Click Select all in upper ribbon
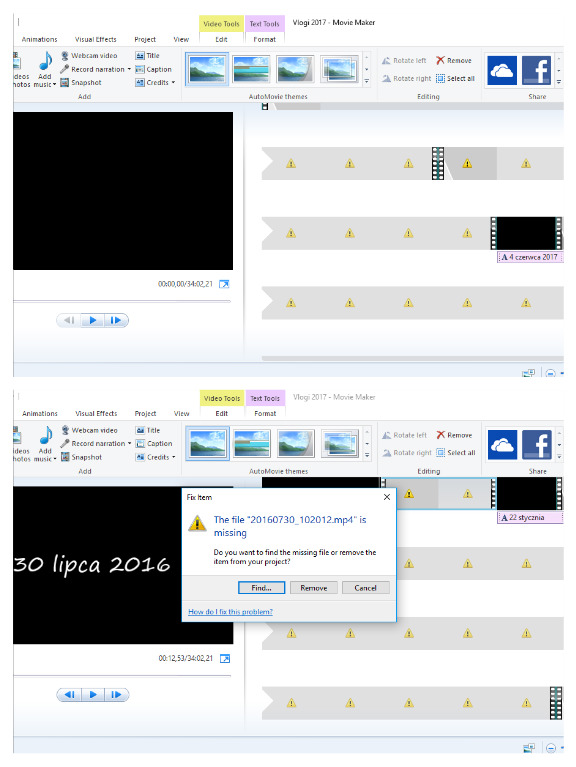The height and width of the screenshot is (767, 576). [x=455, y=78]
